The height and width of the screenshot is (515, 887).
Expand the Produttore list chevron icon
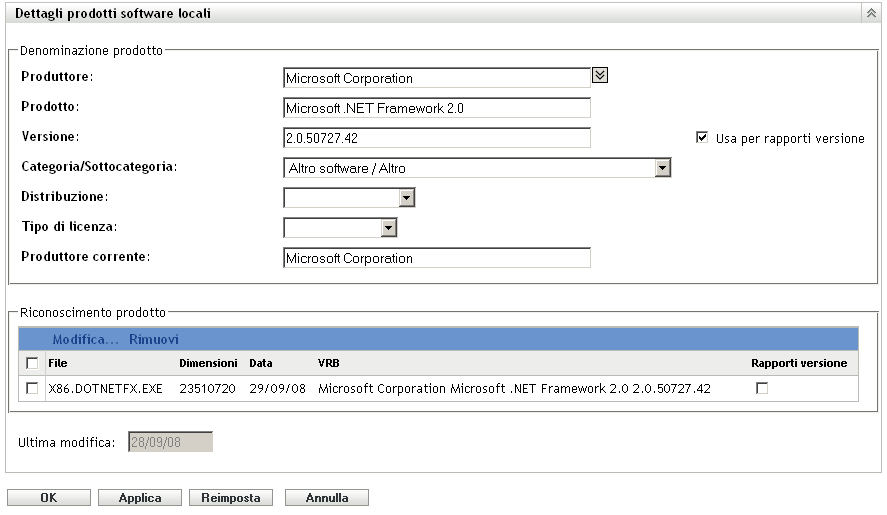point(600,75)
